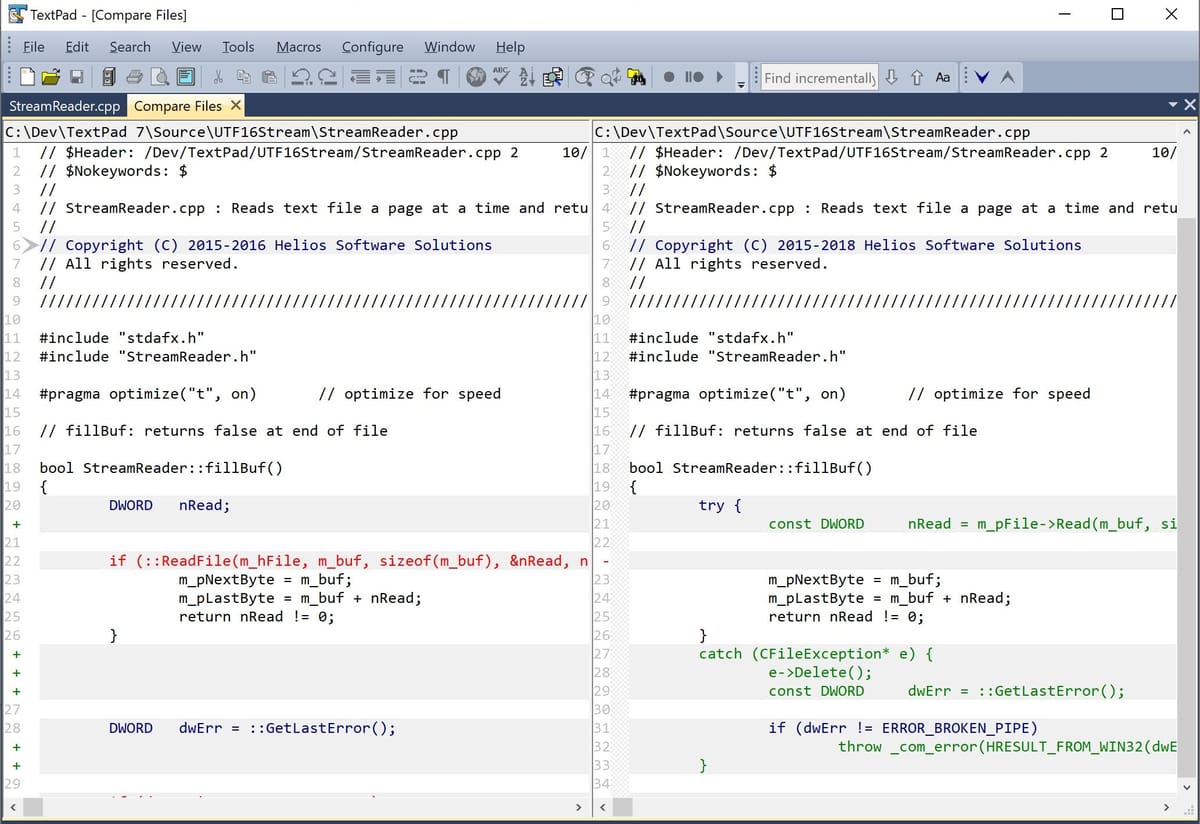Click the left pane scroll right arrow
1200x824 pixels.
click(577, 807)
